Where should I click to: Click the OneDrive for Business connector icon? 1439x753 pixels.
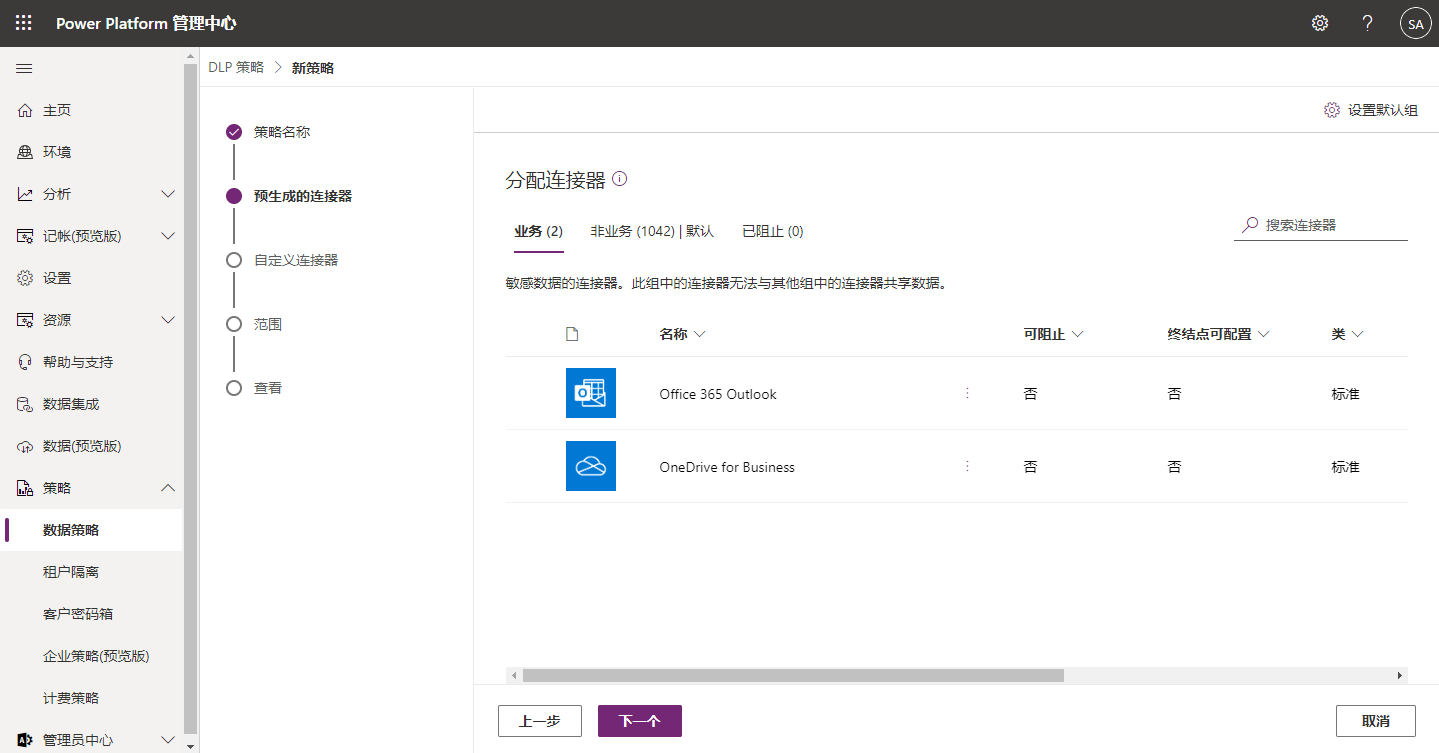coord(591,466)
